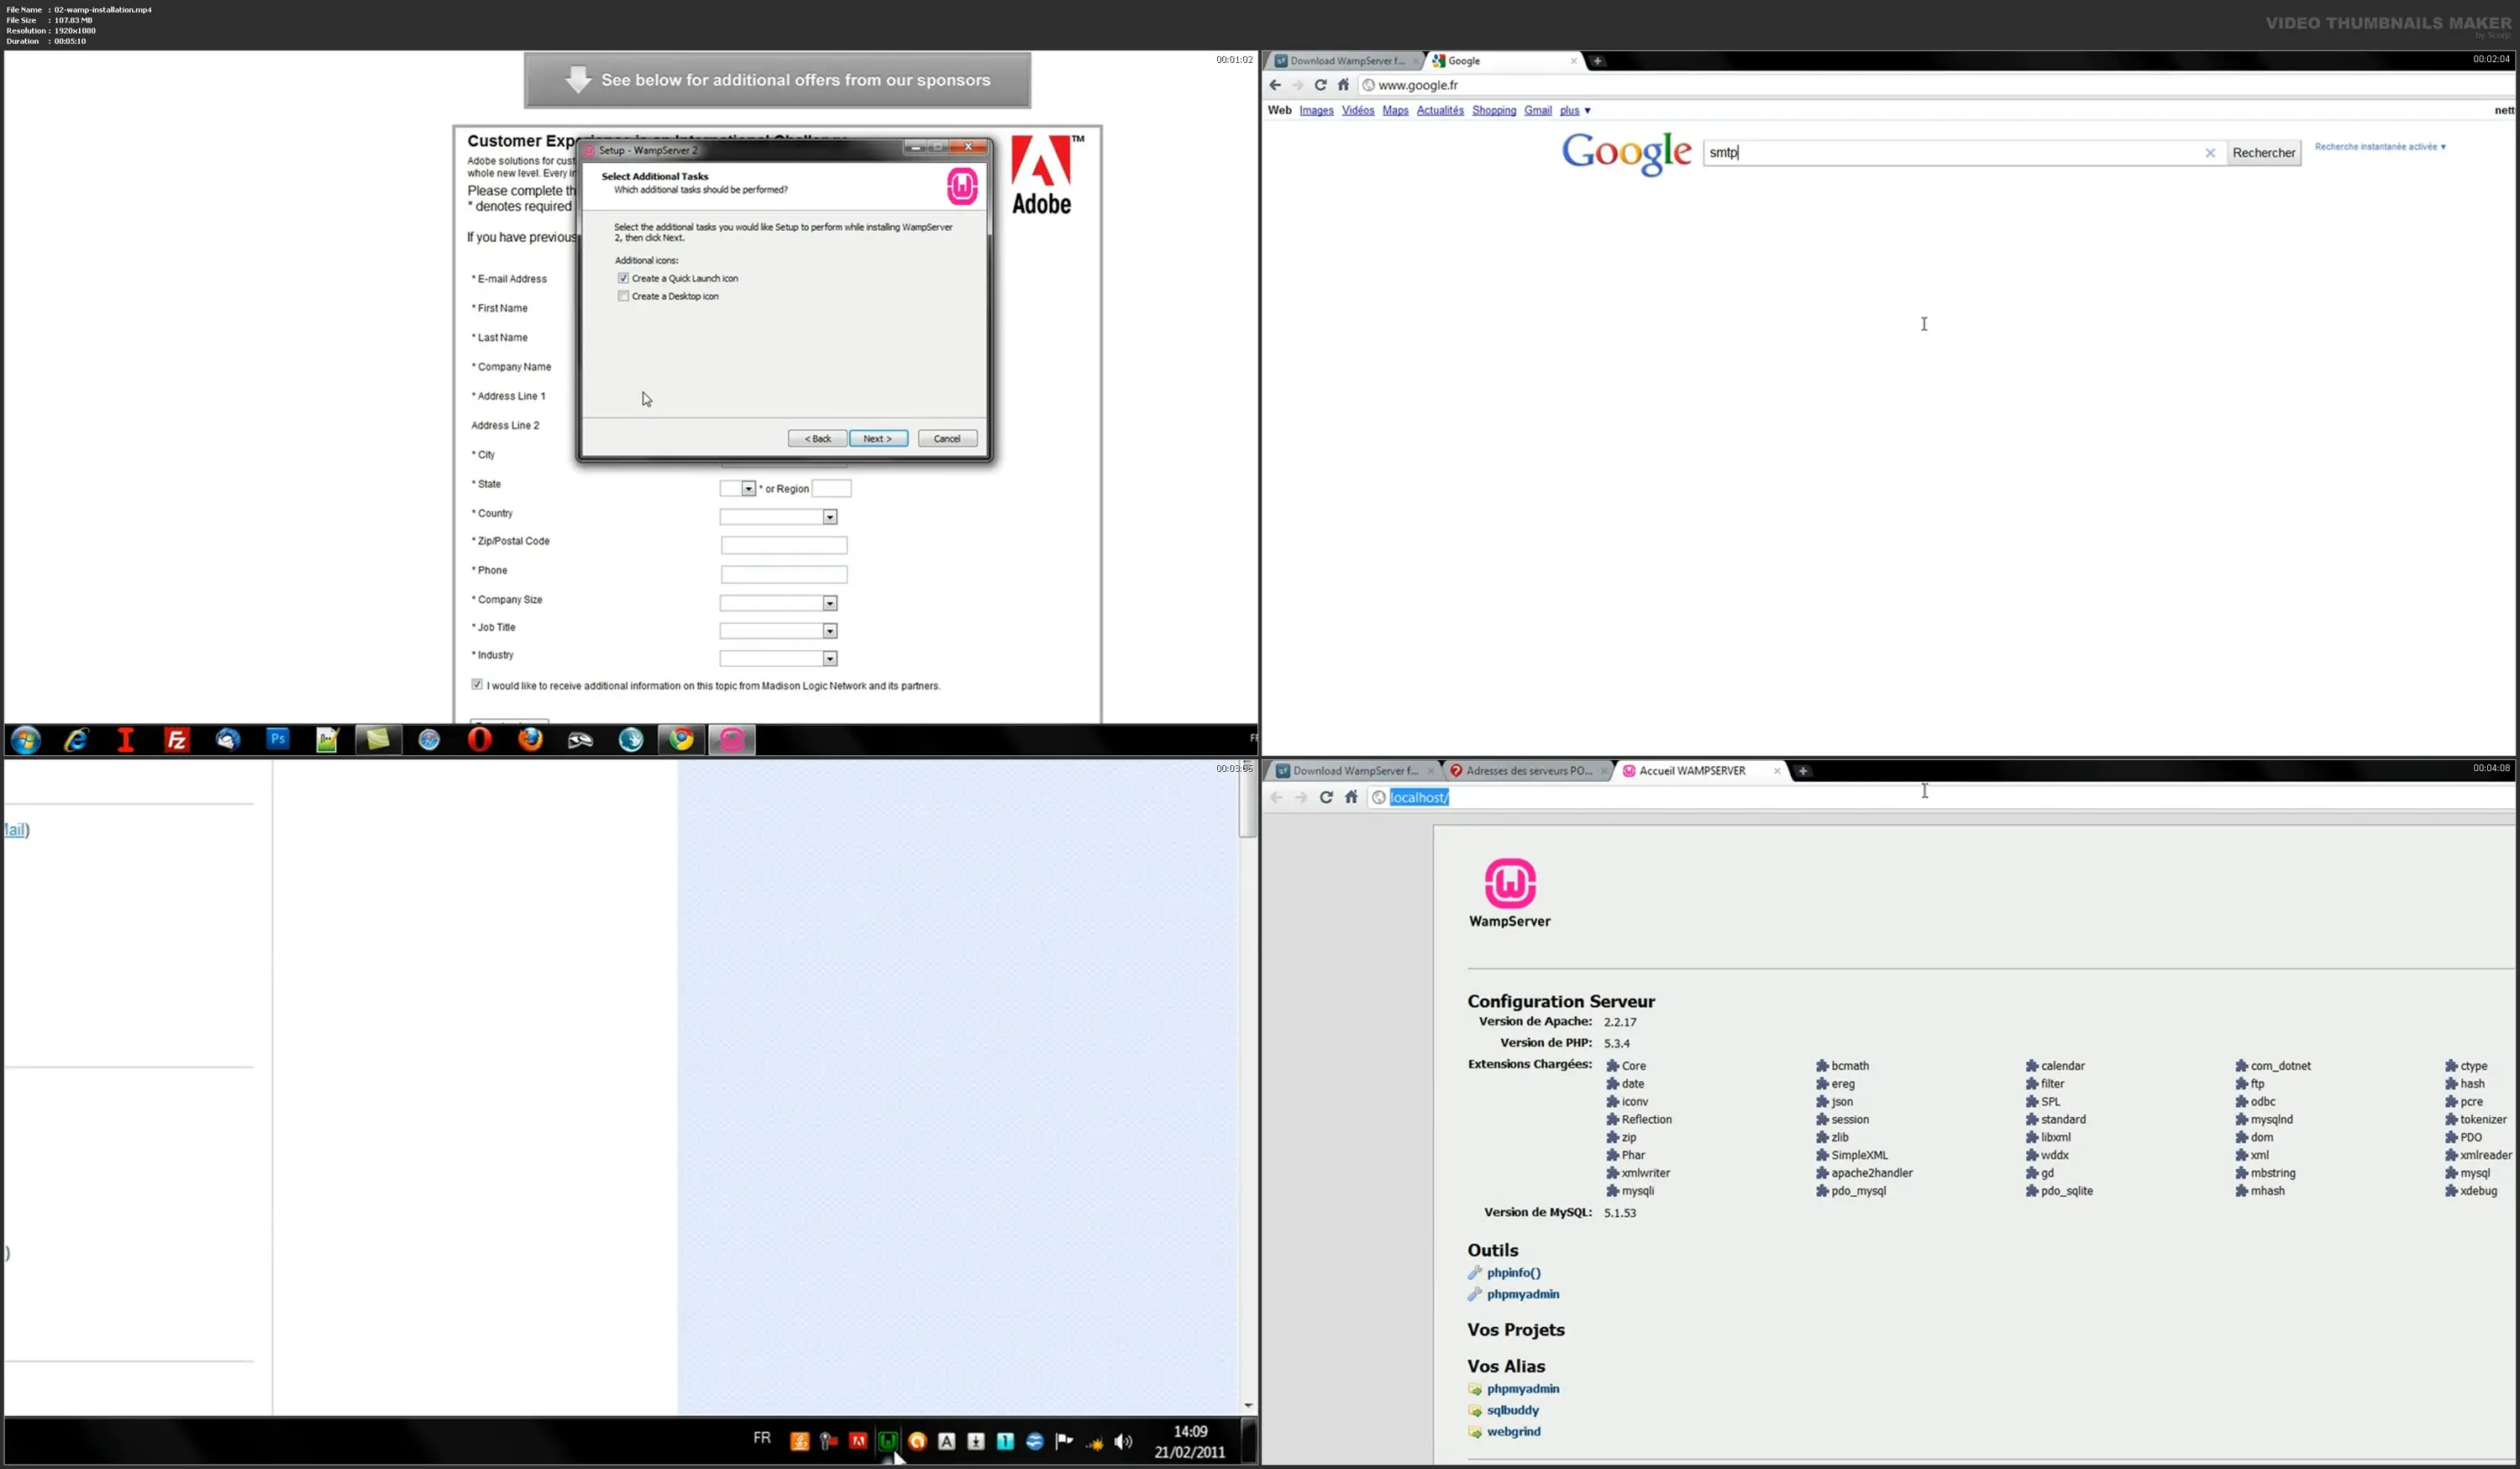Cancel the WampServer setup

coord(947,439)
